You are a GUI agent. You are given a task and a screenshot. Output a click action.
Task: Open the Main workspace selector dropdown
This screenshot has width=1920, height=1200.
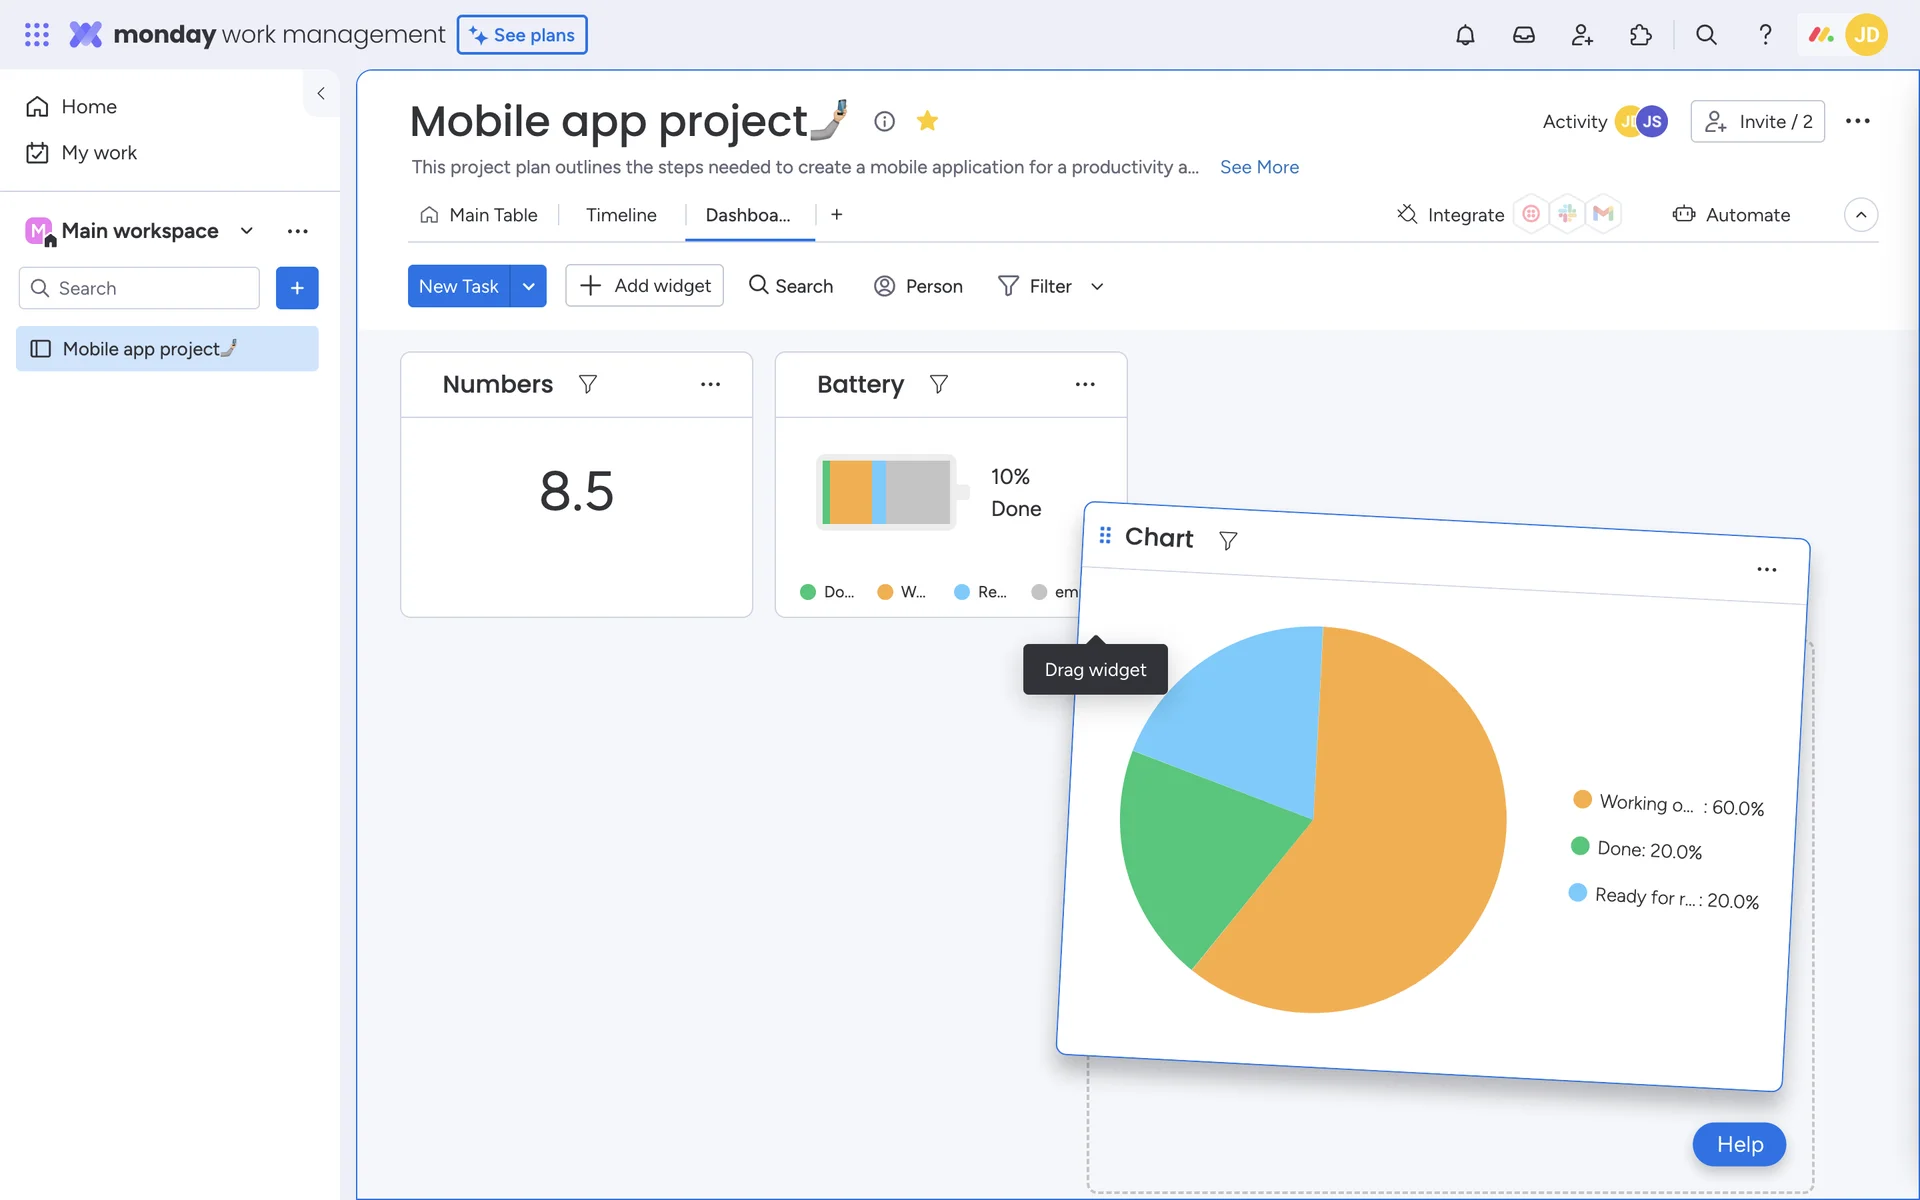(x=247, y=231)
